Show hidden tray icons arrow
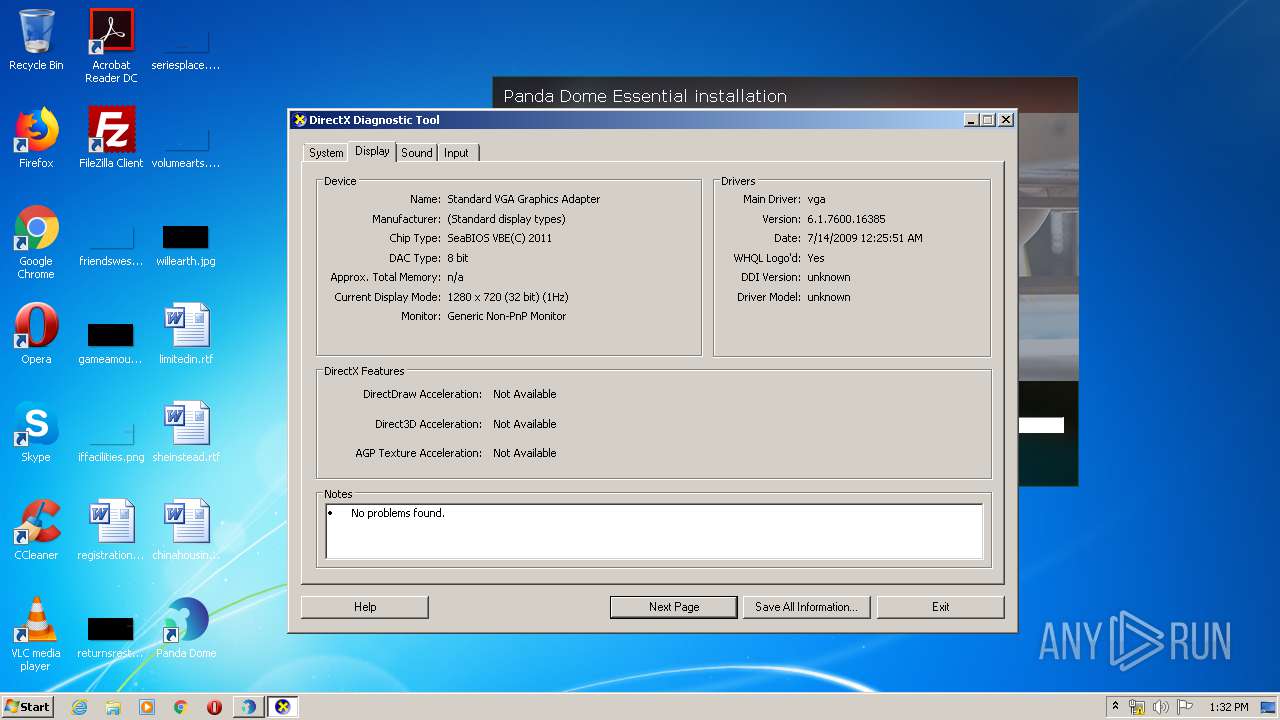 click(x=1115, y=707)
